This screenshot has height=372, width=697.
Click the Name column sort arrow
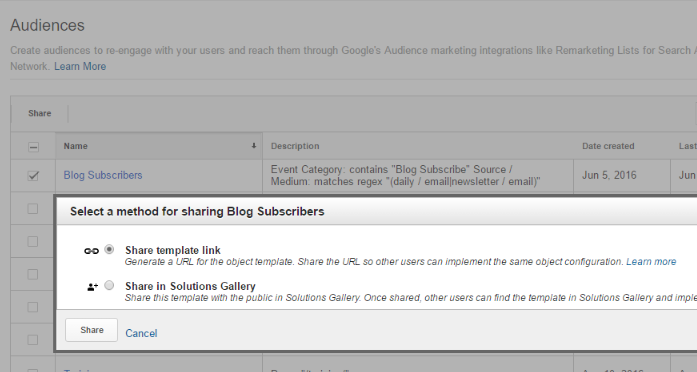(254, 146)
